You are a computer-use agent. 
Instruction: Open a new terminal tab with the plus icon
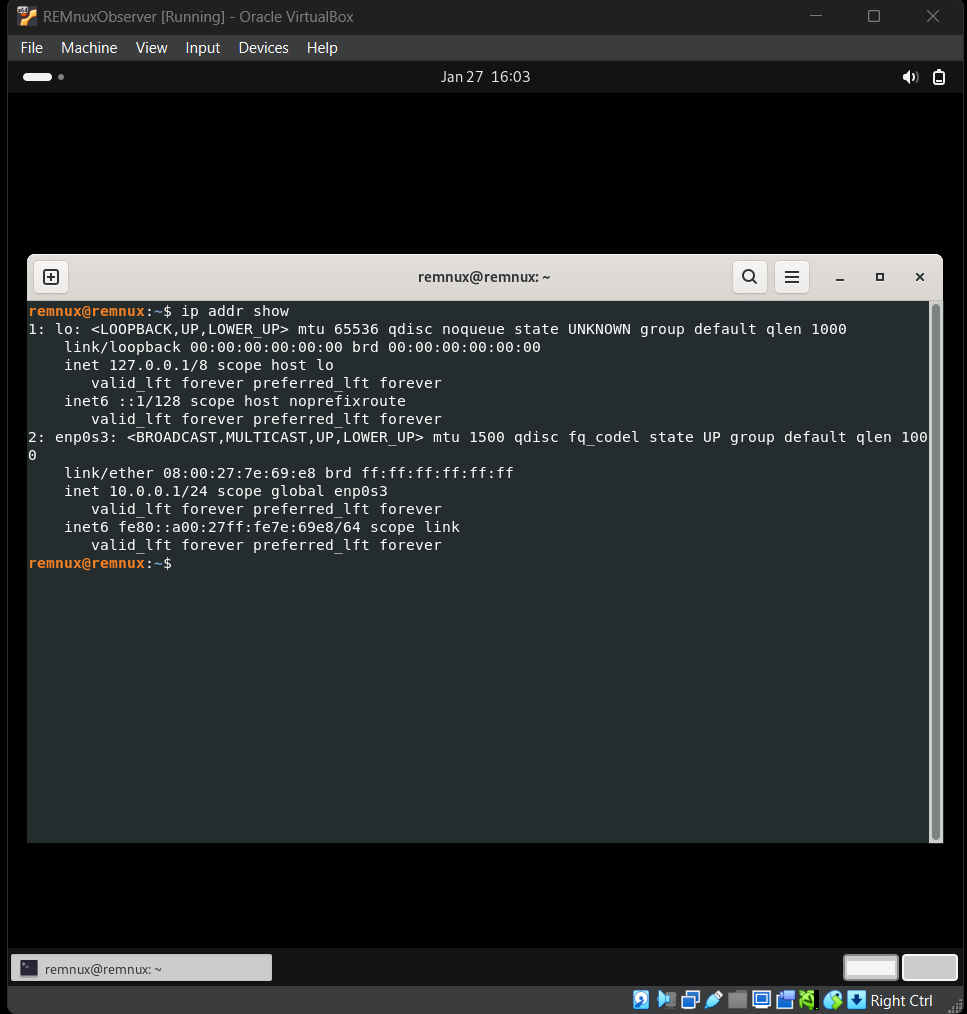click(50, 277)
